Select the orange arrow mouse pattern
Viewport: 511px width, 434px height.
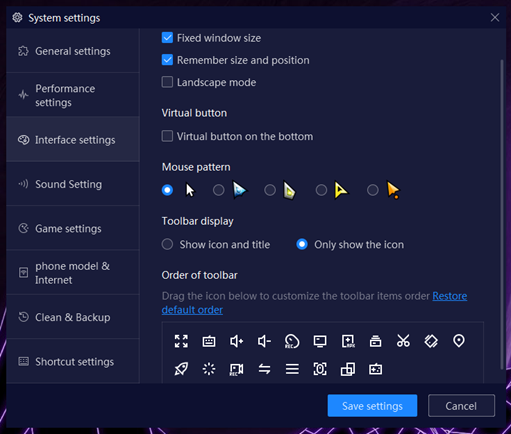[373, 190]
